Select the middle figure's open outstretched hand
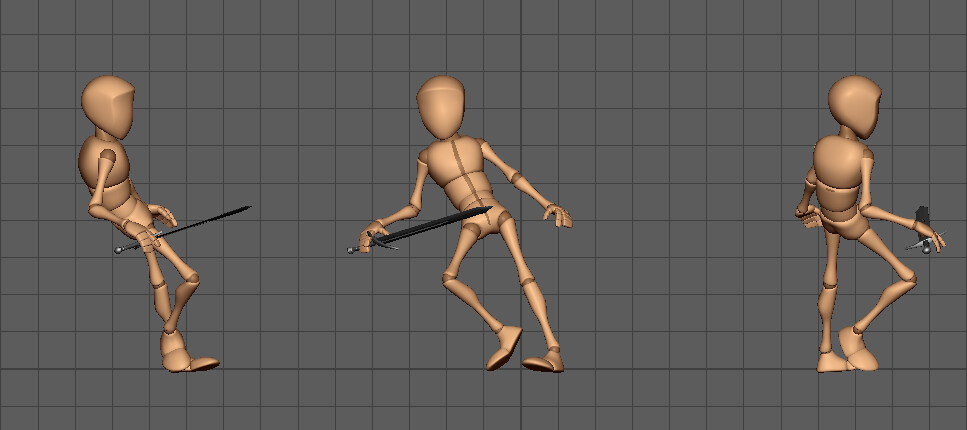 [x=558, y=215]
